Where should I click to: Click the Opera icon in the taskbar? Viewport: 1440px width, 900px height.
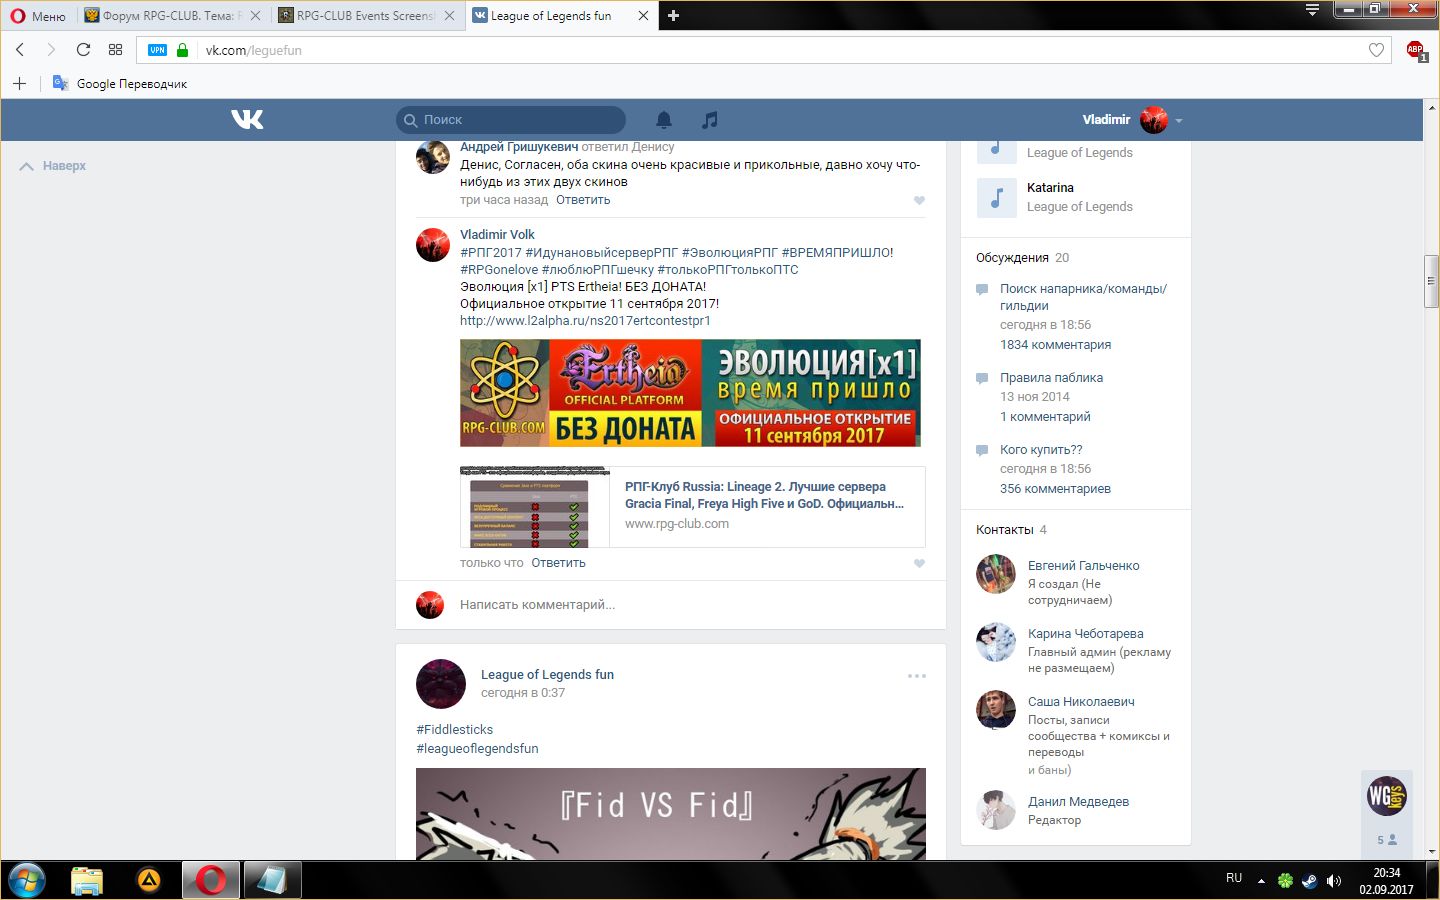[x=211, y=880]
